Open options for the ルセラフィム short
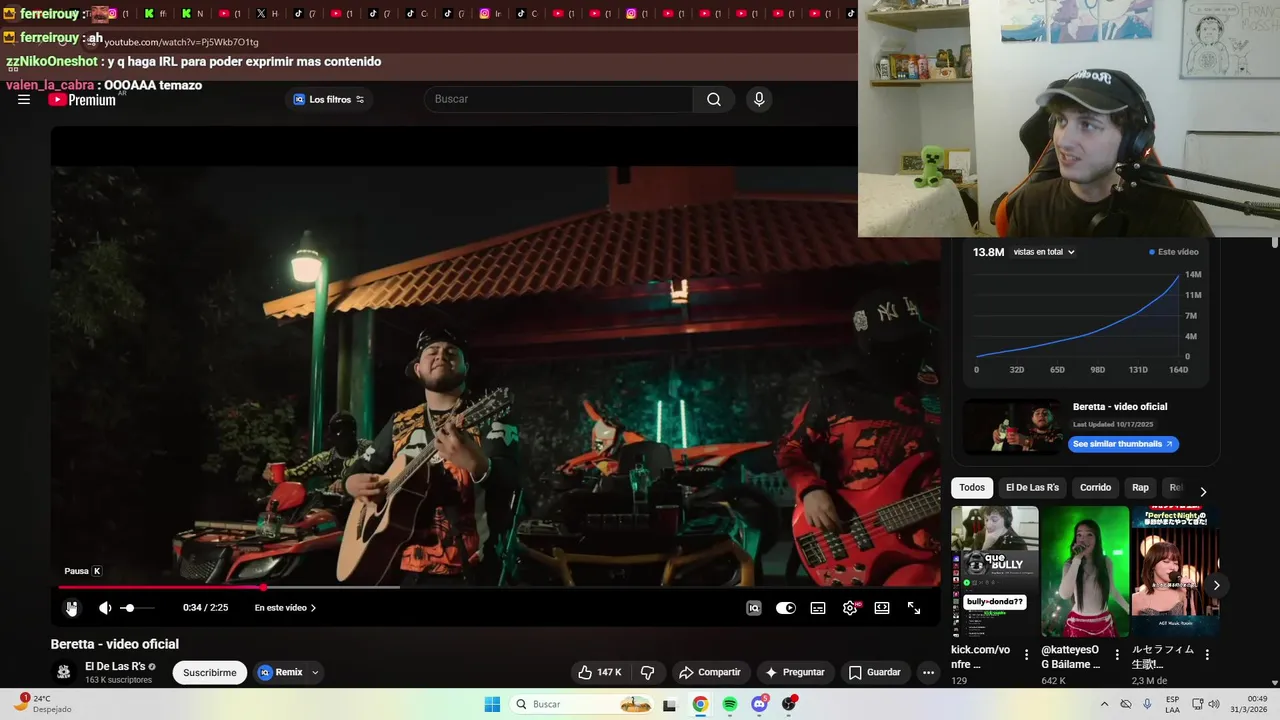 tap(1207, 655)
